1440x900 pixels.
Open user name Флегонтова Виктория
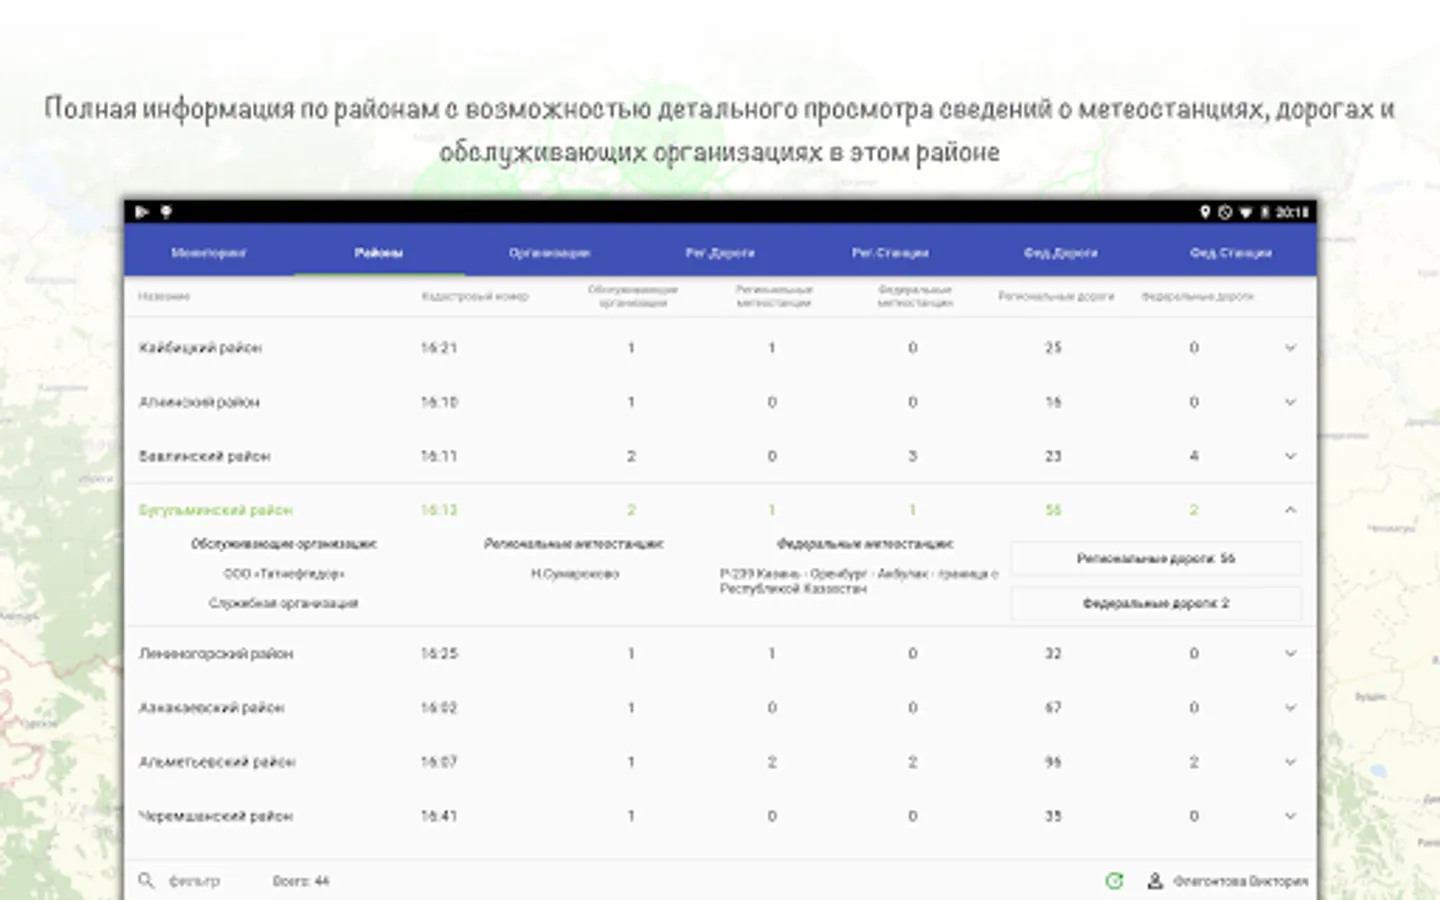pos(1240,881)
